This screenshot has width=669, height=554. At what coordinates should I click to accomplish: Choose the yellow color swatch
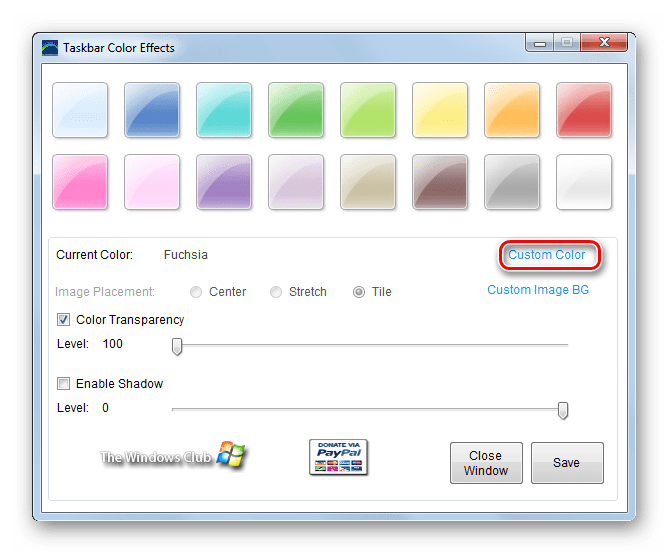coord(440,110)
